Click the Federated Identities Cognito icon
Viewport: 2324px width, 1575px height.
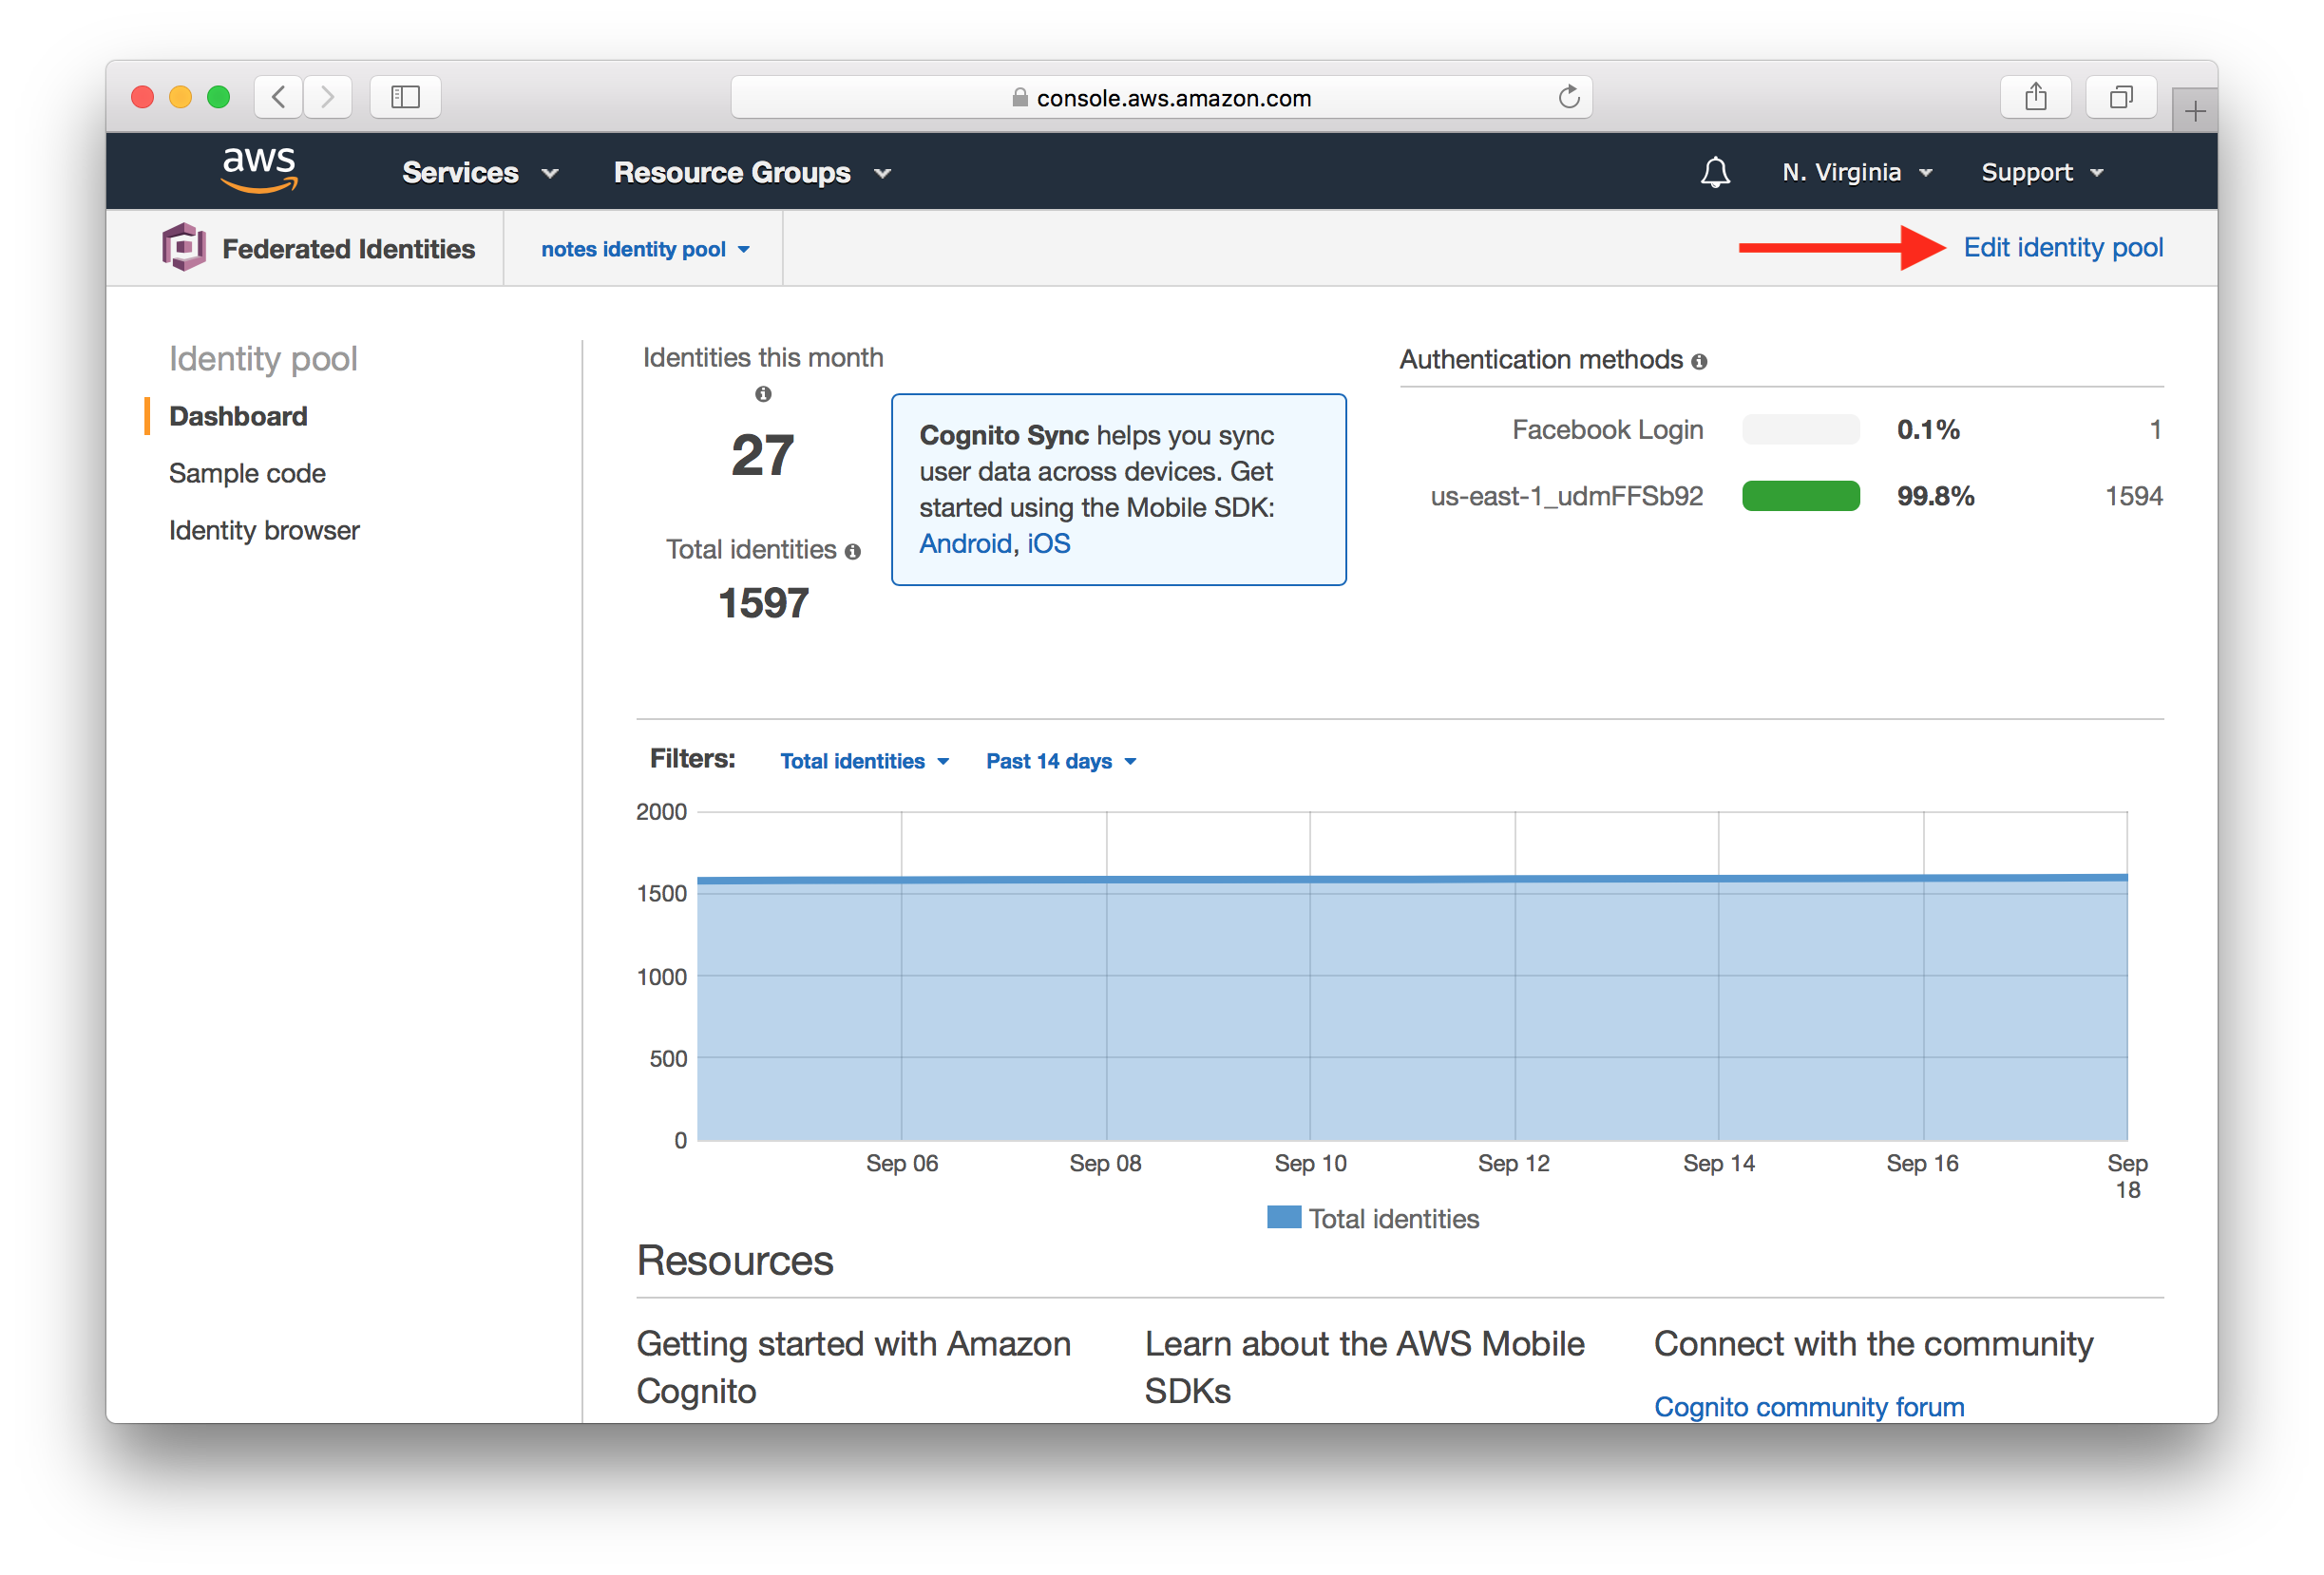click(184, 247)
